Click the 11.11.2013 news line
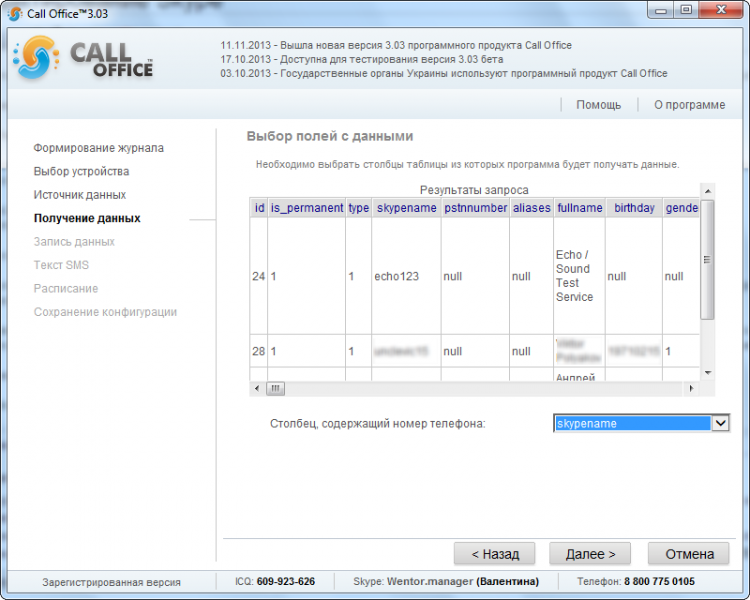The image size is (750, 600). [x=396, y=45]
